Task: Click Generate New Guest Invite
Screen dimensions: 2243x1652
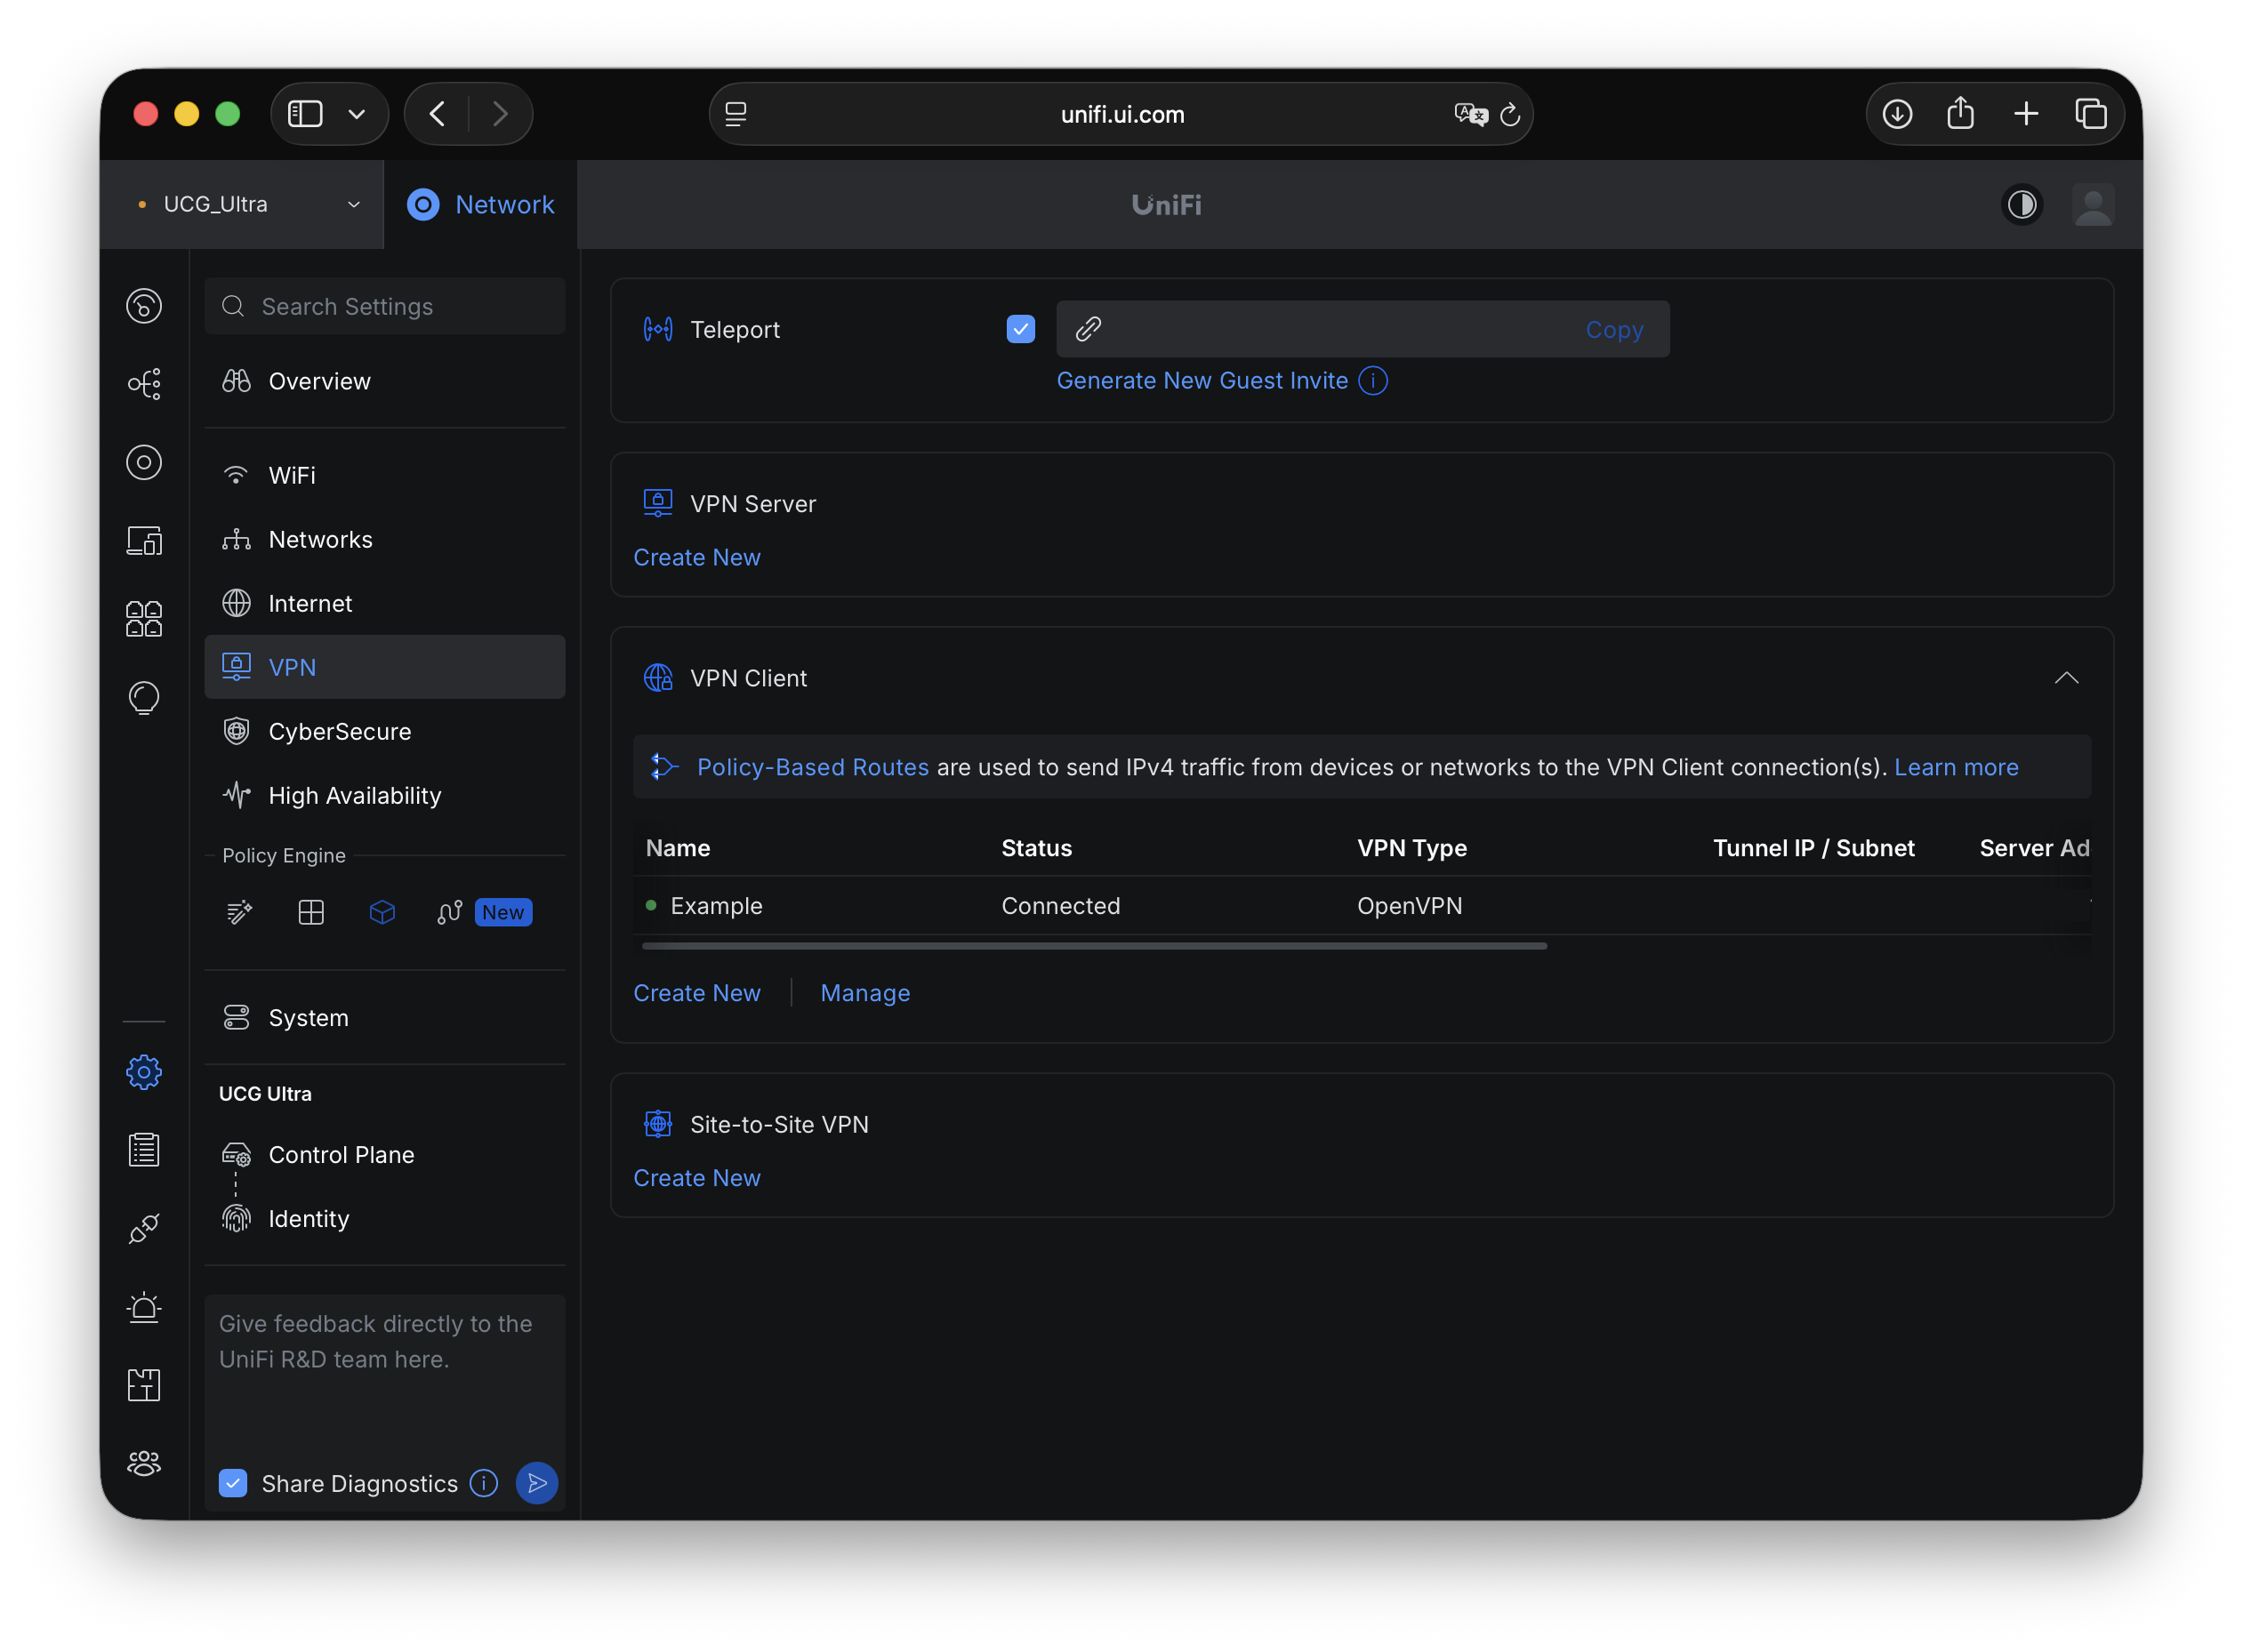Action: point(1202,381)
